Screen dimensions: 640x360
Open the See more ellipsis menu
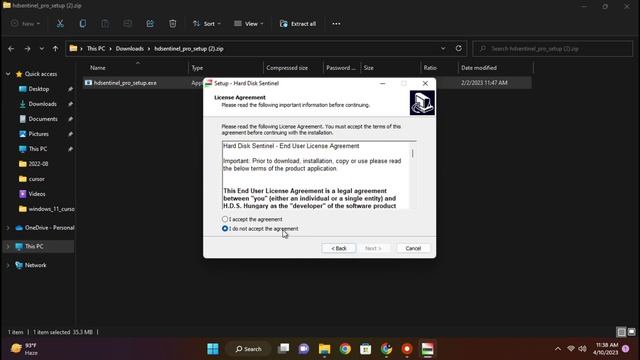click(336, 24)
